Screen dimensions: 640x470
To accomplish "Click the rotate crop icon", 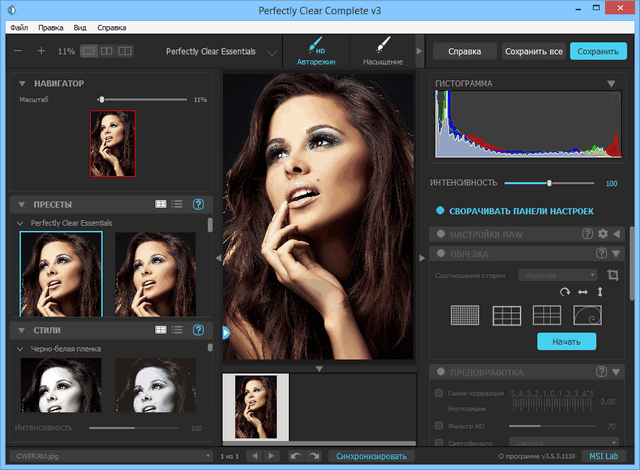I will coord(565,292).
